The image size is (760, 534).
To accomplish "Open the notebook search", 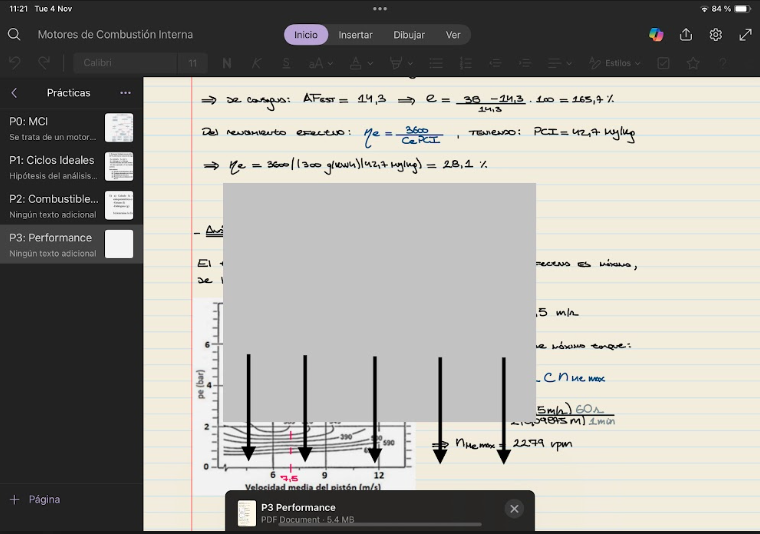I will tap(14, 34).
